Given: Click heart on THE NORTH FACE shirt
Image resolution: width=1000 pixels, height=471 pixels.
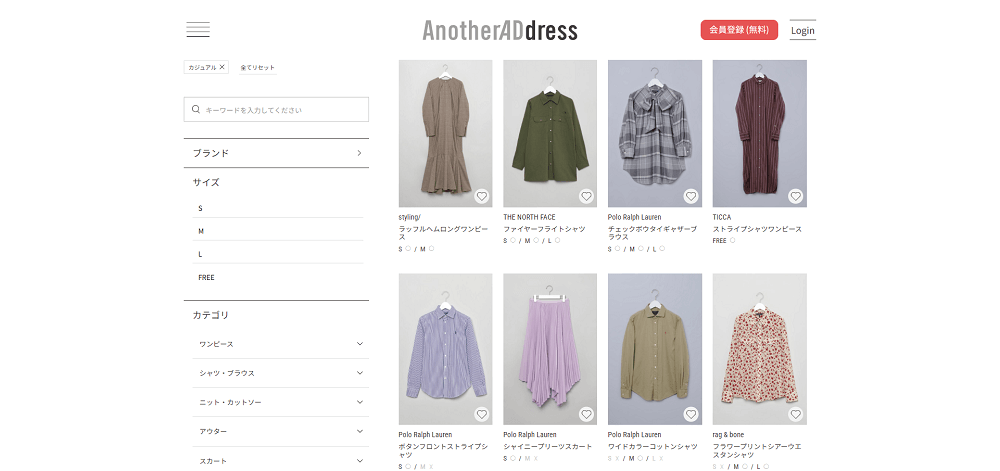Looking at the screenshot, I should tap(586, 196).
